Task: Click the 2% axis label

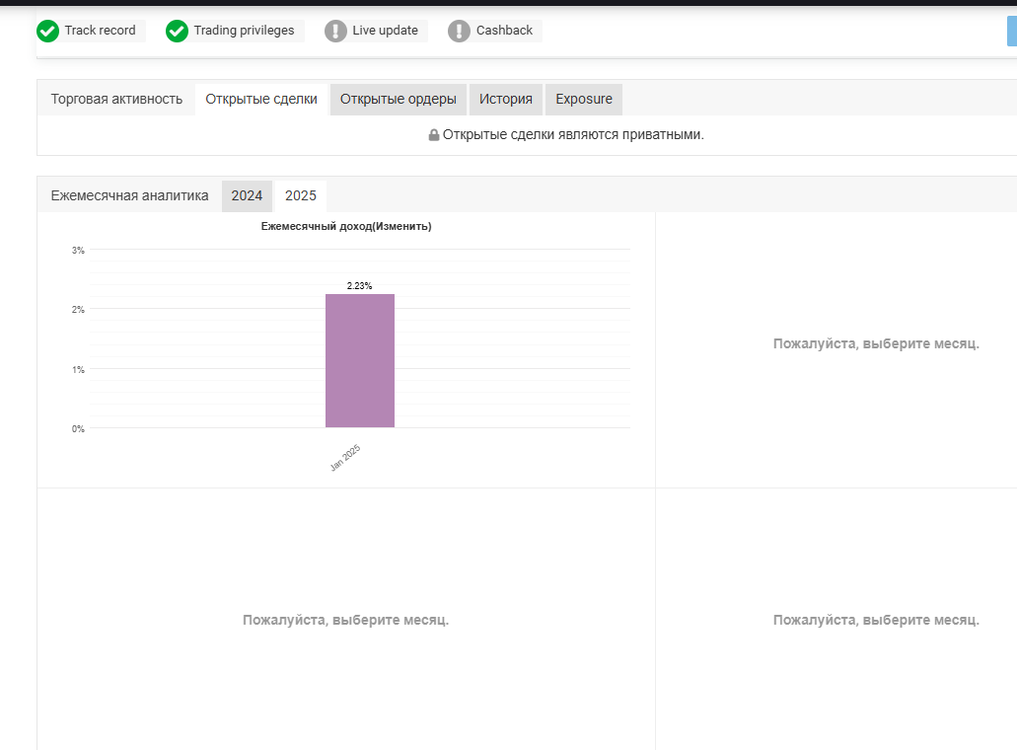Action: click(x=78, y=309)
